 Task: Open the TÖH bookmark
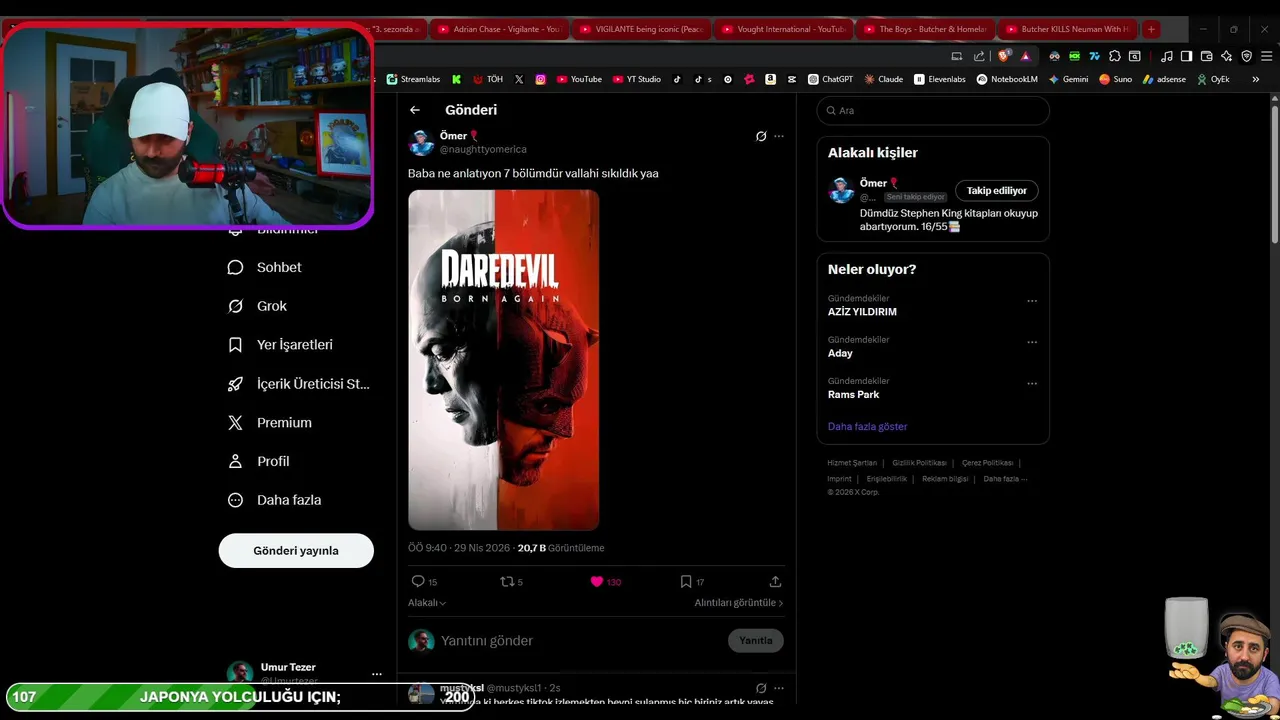488,79
